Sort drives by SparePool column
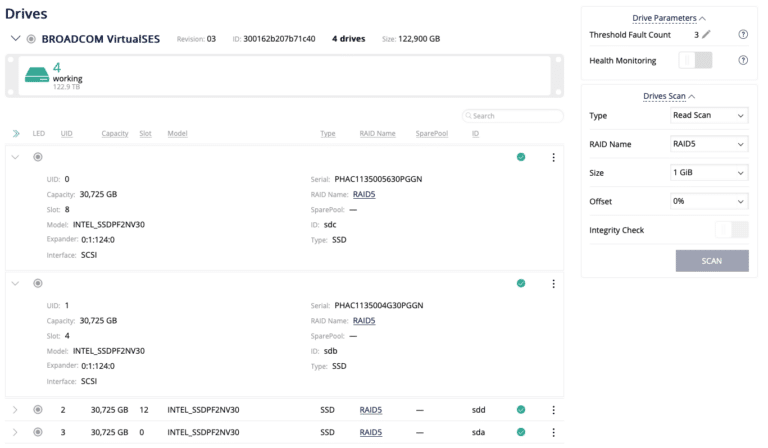The height and width of the screenshot is (448, 768). pyautogui.click(x=432, y=133)
